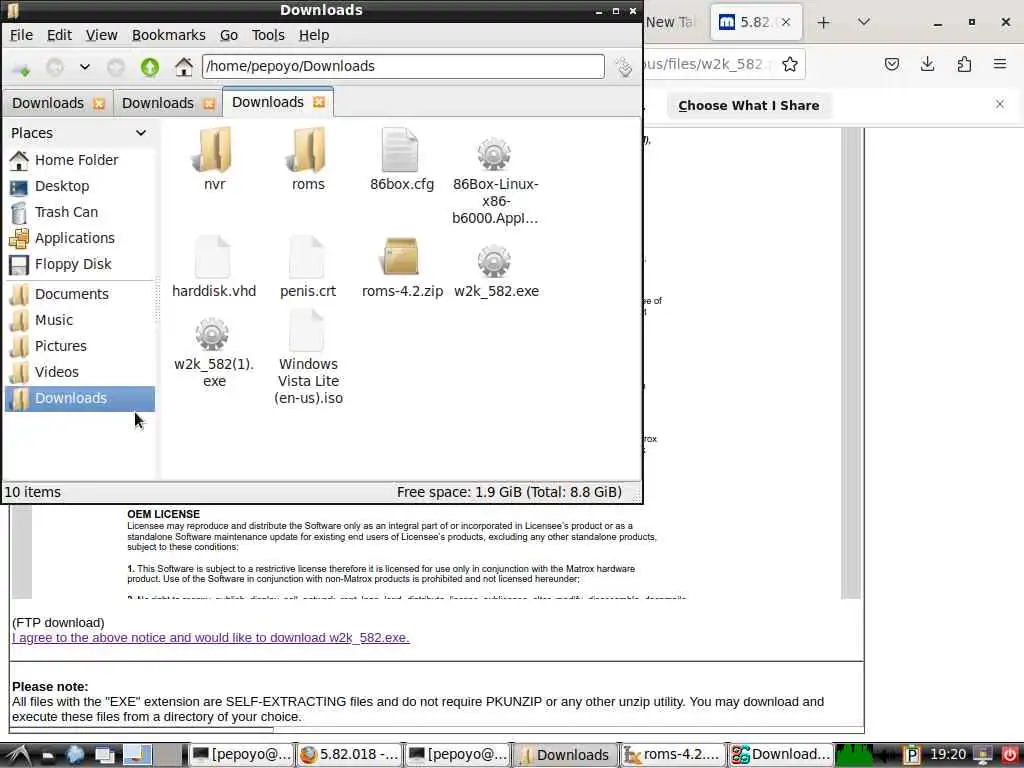
Task: Click the agree and download w2k_582.exe link
Action: 210,638
